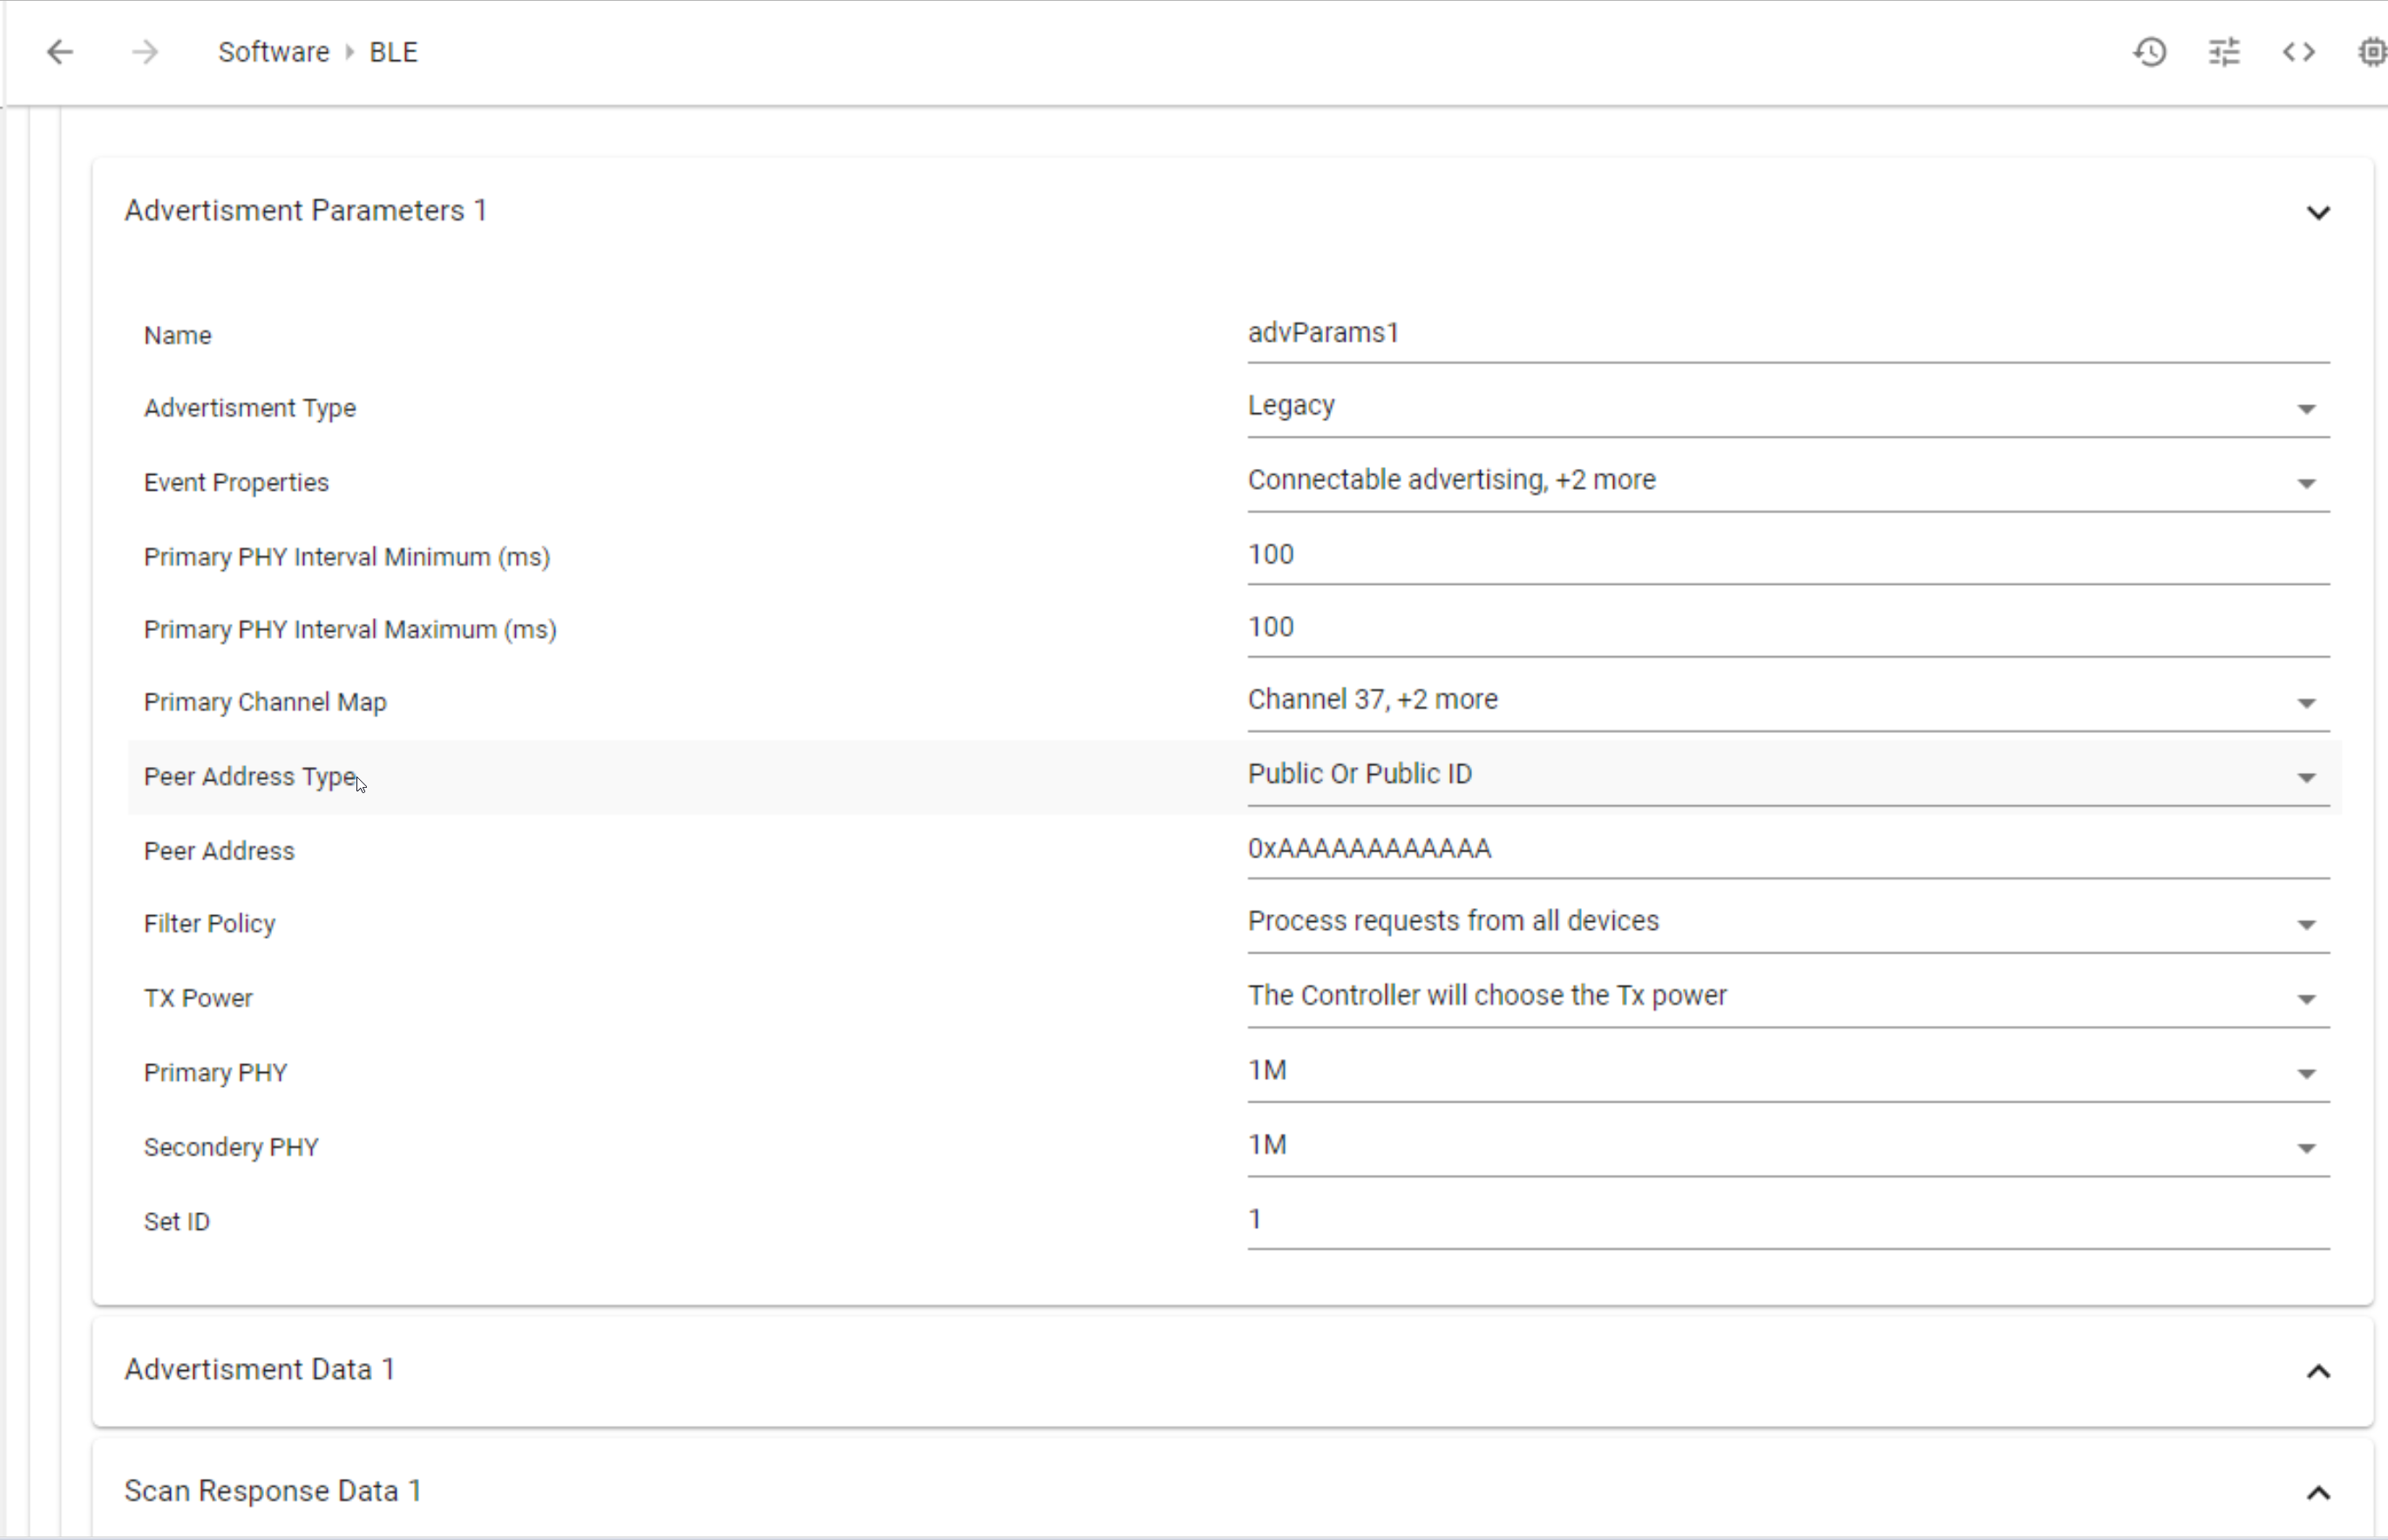
Task: Open the Filter Policy dropdown
Action: click(2306, 924)
